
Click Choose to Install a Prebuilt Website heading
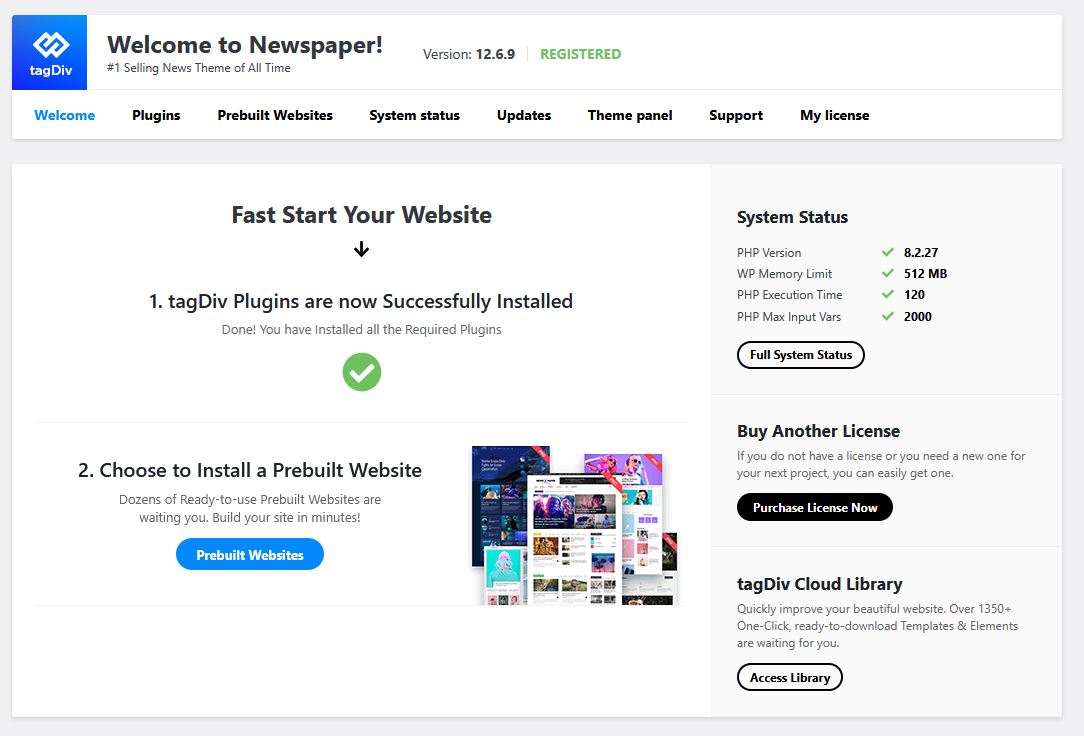(x=250, y=470)
